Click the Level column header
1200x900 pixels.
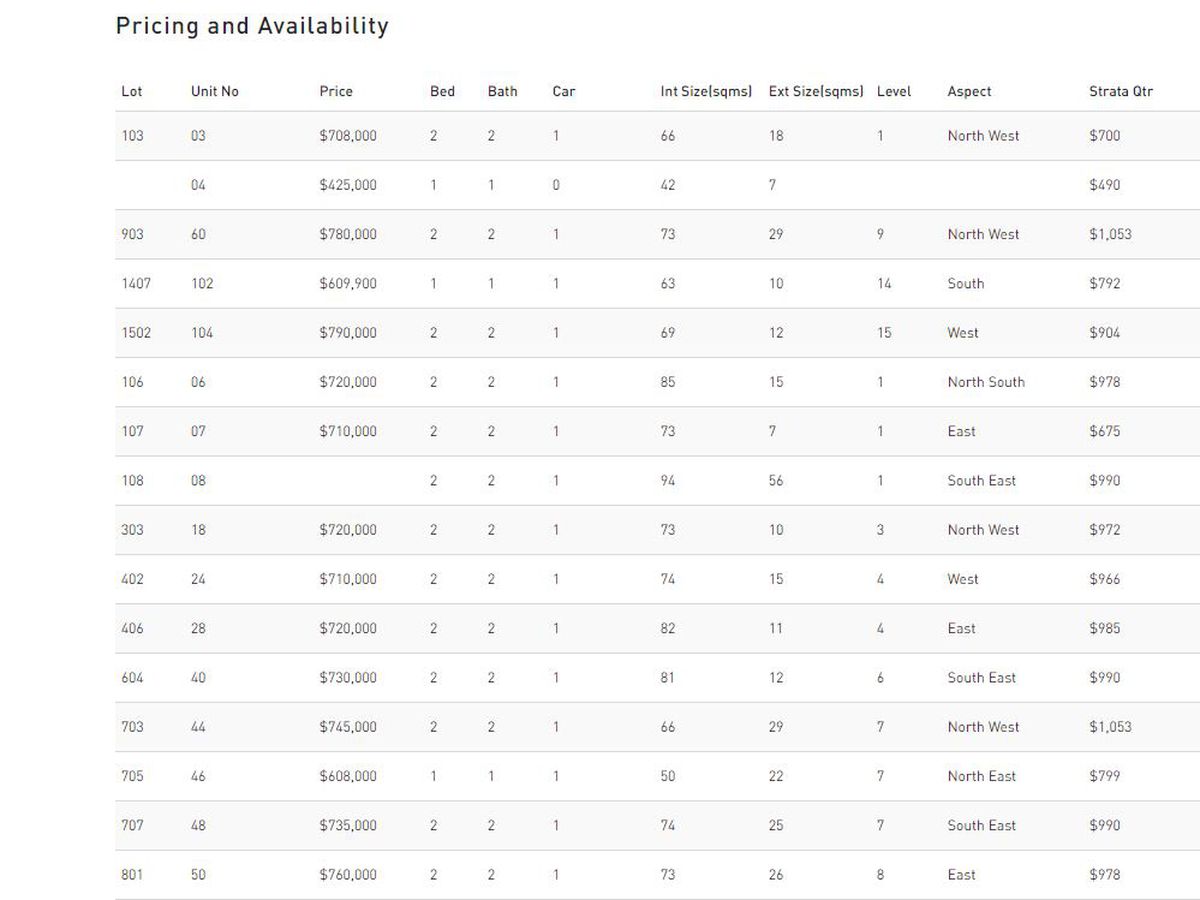point(894,91)
